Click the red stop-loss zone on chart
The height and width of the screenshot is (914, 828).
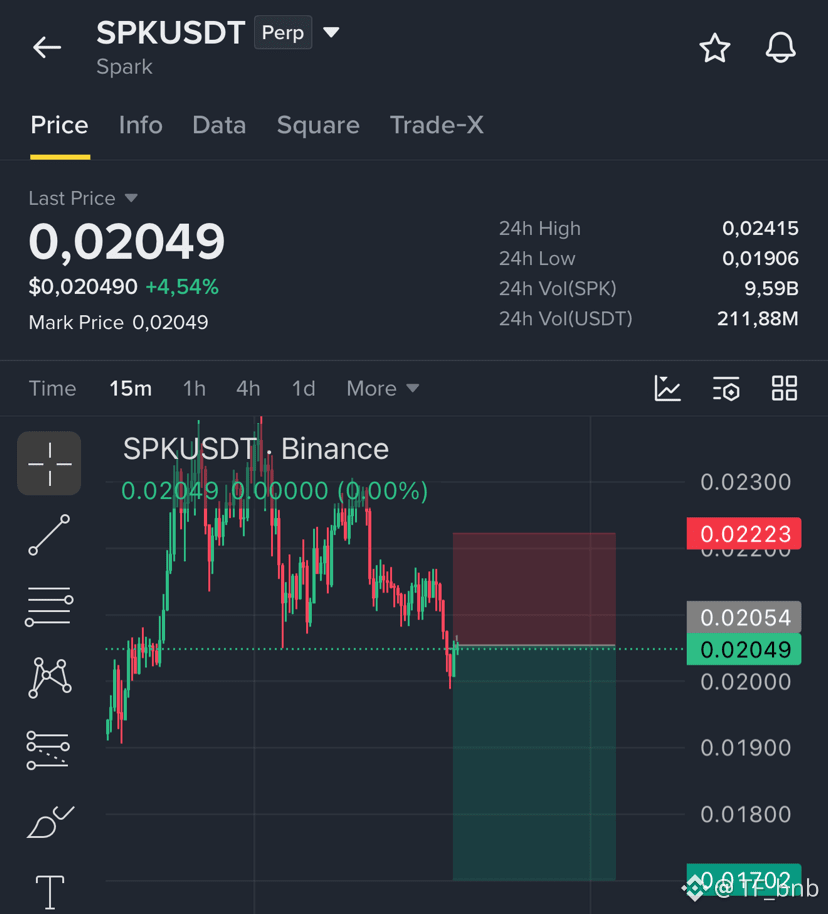pyautogui.click(x=534, y=589)
